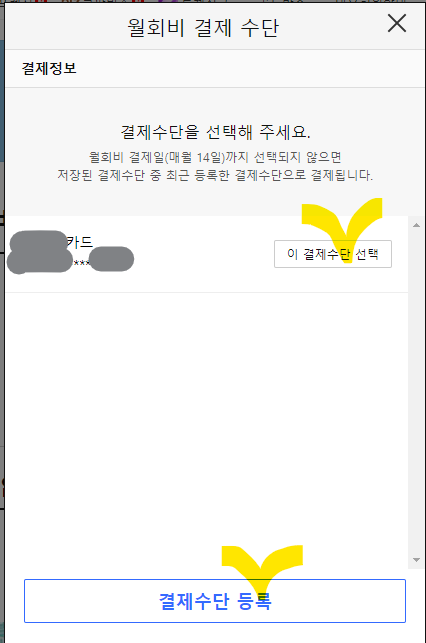Close the 월회비 결제 수단 dialog
This screenshot has width=426, height=643.
(x=397, y=23)
